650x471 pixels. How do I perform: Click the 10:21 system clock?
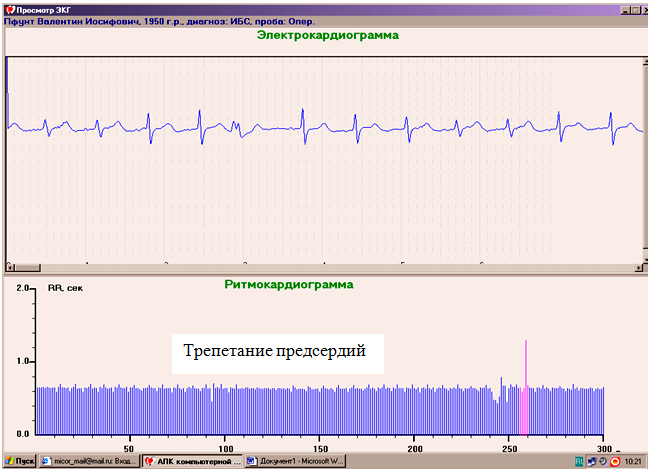[633, 461]
